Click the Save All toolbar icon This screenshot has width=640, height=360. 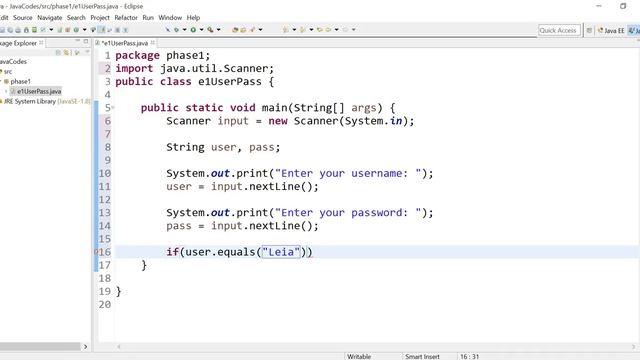coord(10,30)
